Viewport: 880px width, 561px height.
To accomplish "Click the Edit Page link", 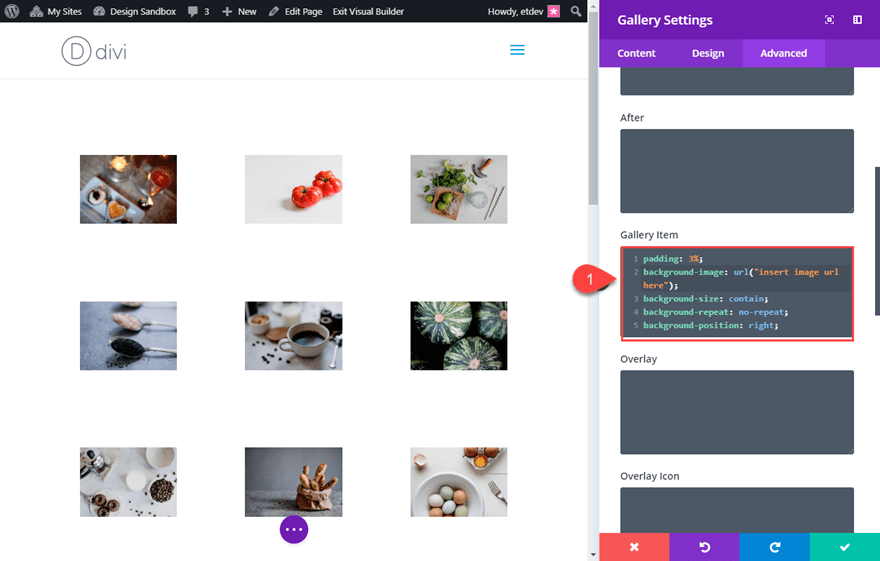I will tap(295, 11).
